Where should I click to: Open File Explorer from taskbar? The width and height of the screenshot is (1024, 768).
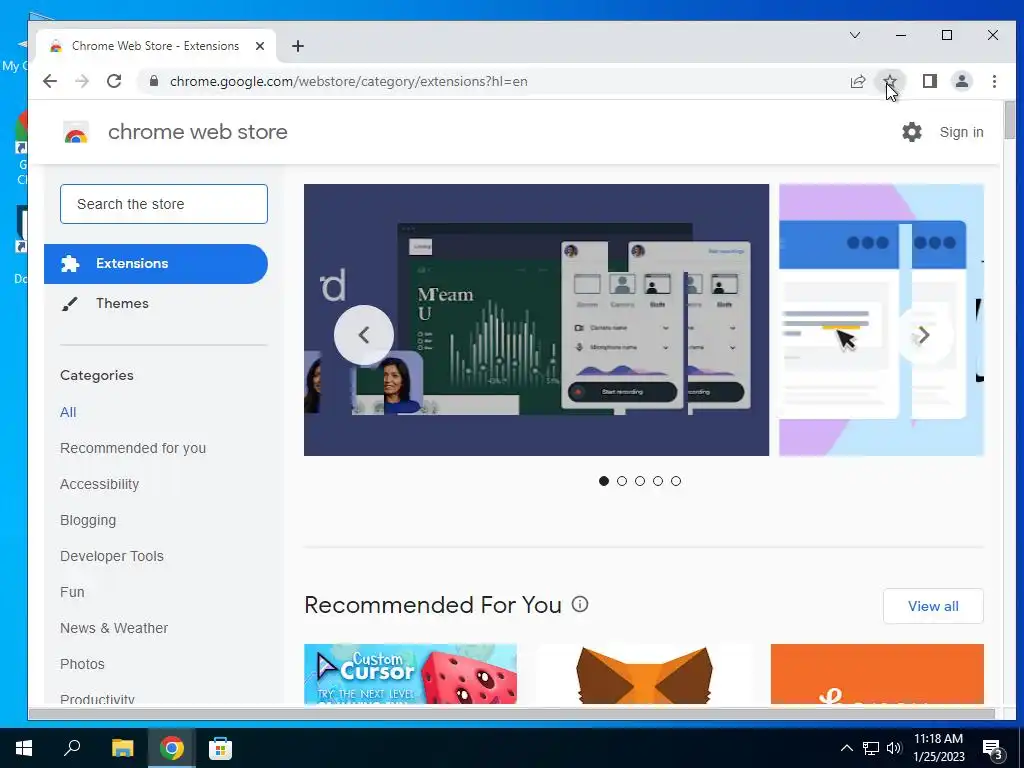click(122, 748)
